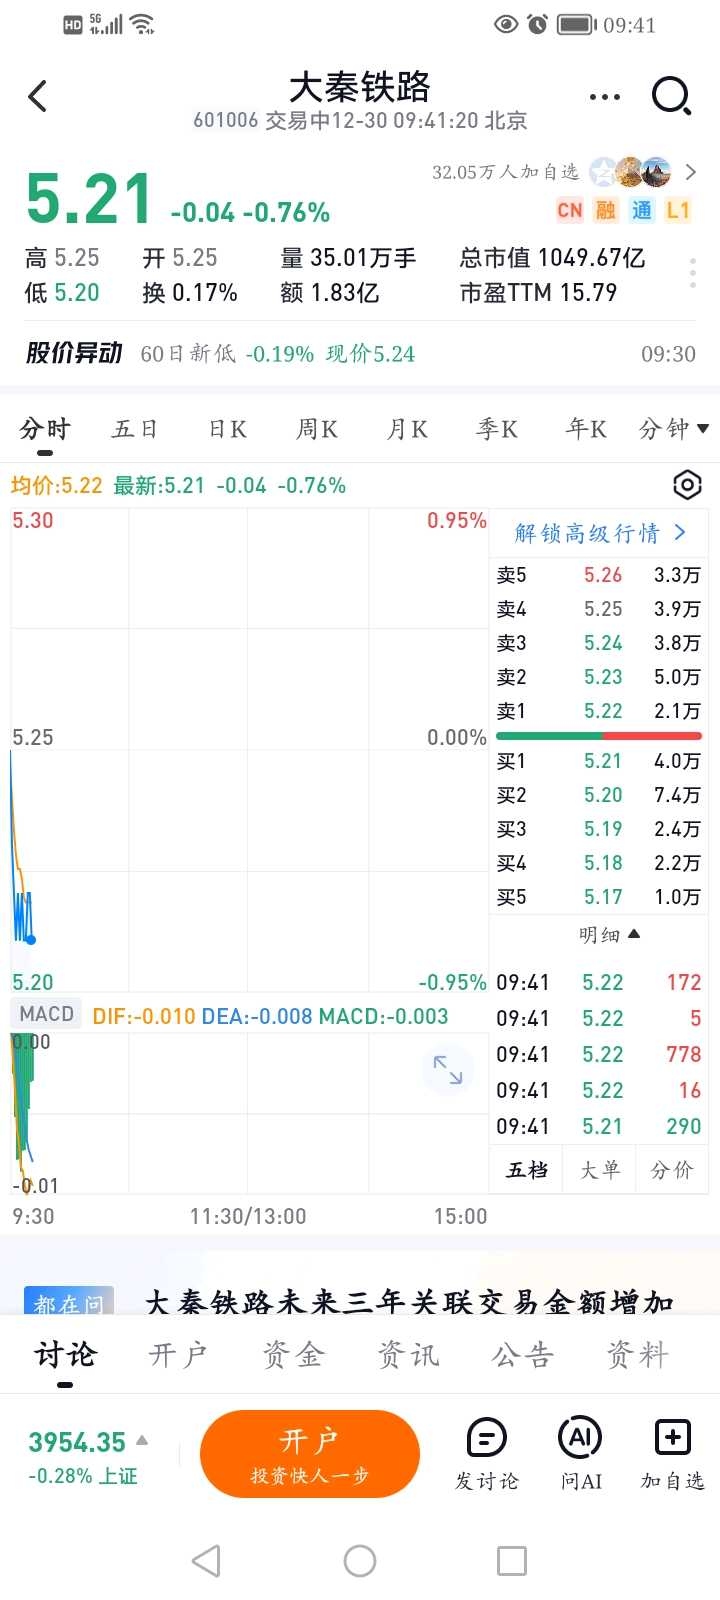Expand the 加自选 followers chevron
This screenshot has width=720, height=1600.
coord(690,172)
